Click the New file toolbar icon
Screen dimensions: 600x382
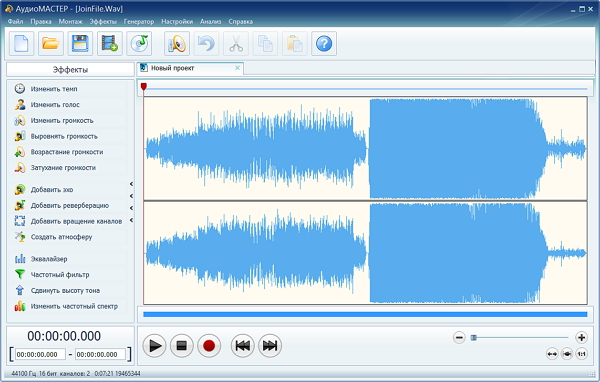[21, 43]
